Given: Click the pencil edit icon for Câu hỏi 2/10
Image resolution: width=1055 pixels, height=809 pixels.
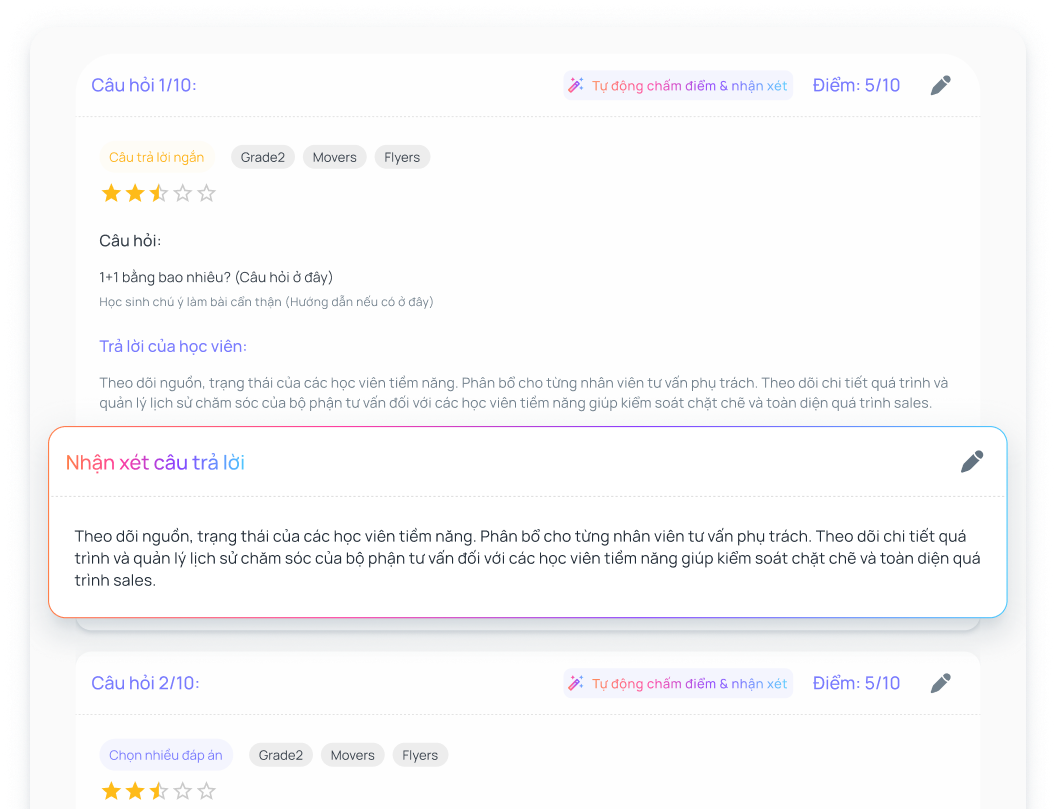Looking at the screenshot, I should point(940,684).
